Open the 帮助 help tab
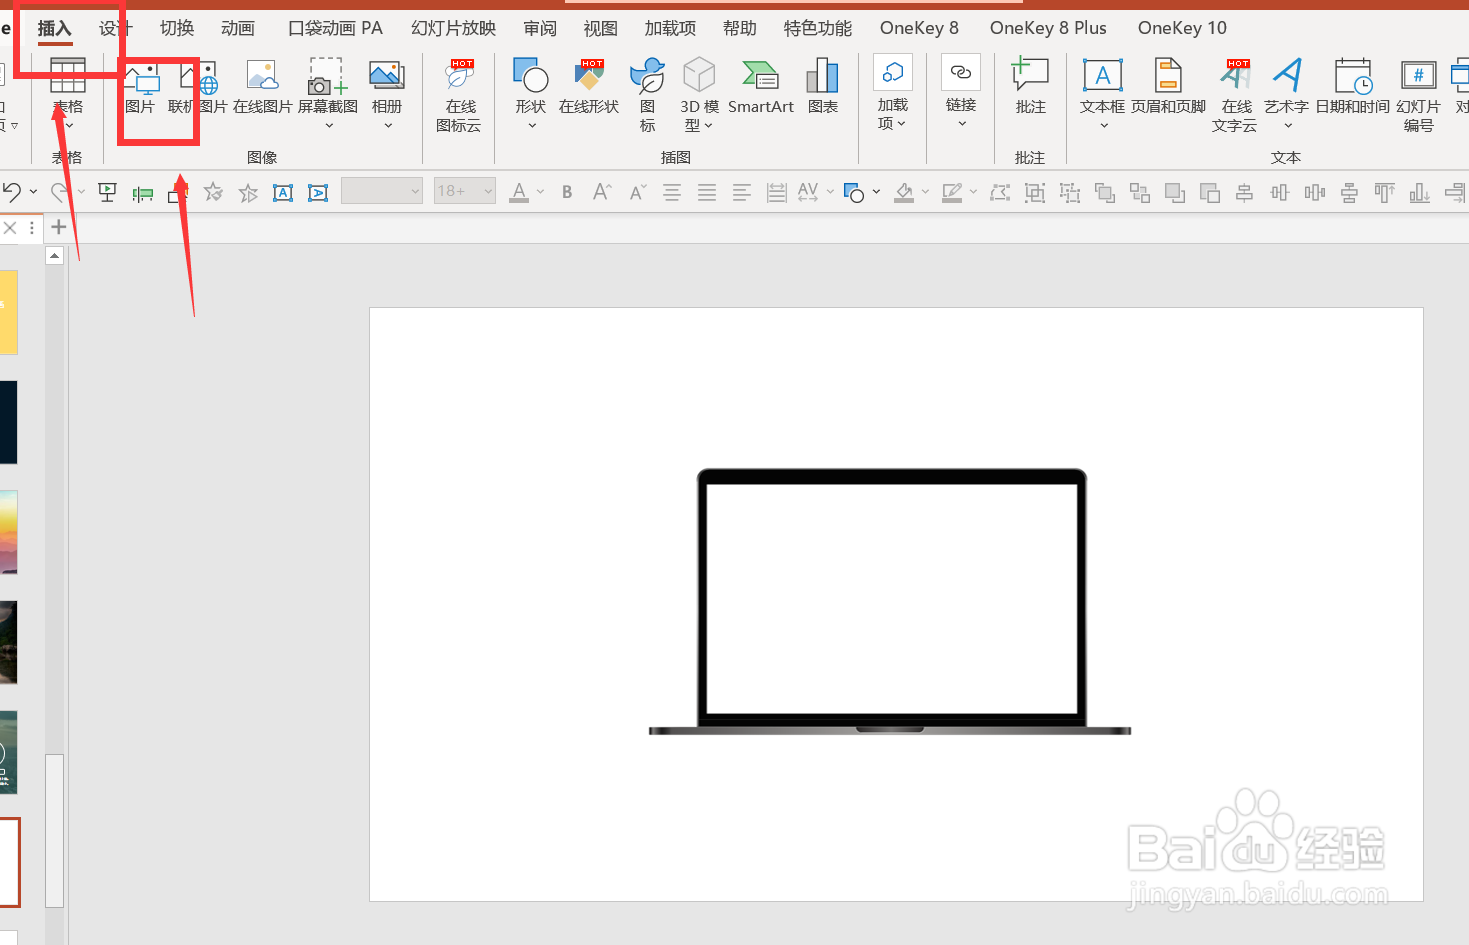The width and height of the screenshot is (1469, 945). 740,28
